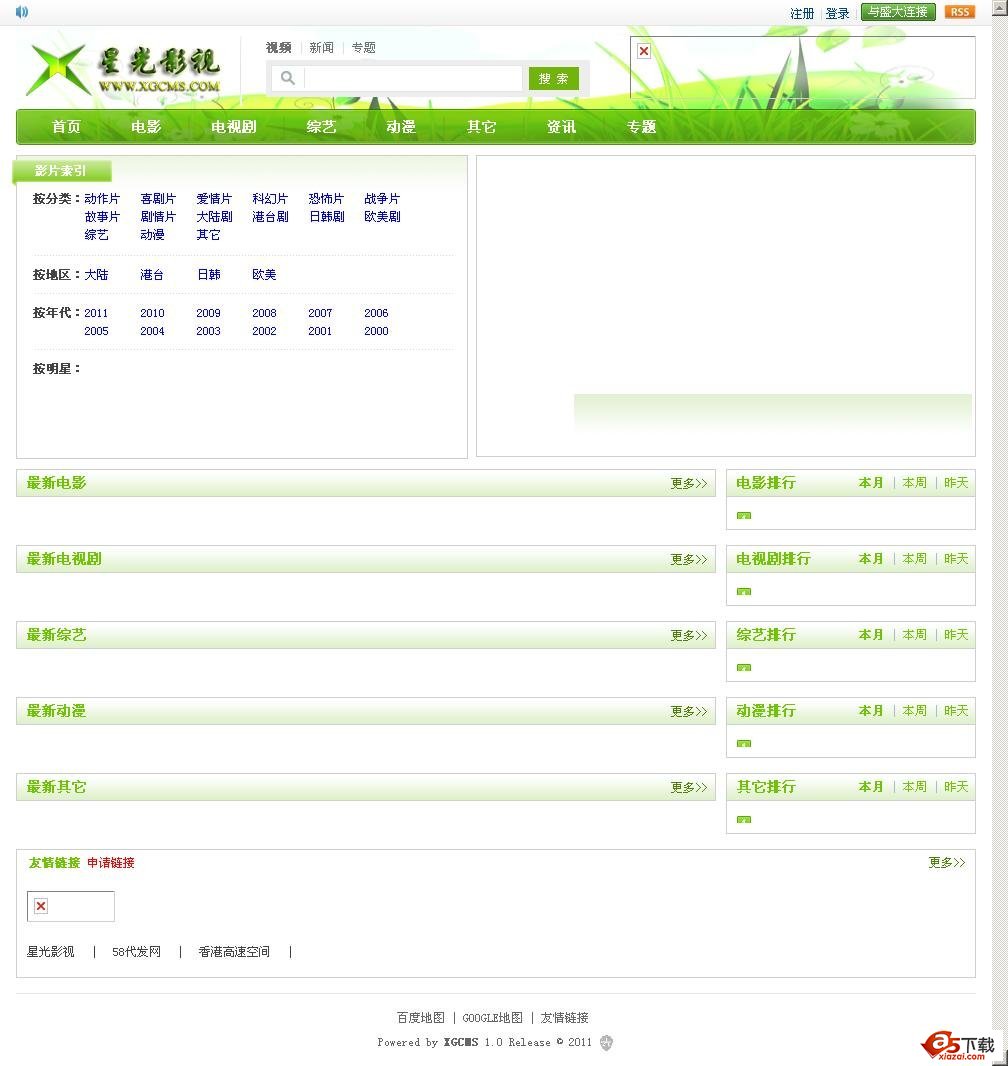Image resolution: width=1008 pixels, height=1066 pixels.
Task: Switch 综艺排行 ranking to 昨天
Action: pyautogui.click(x=956, y=634)
